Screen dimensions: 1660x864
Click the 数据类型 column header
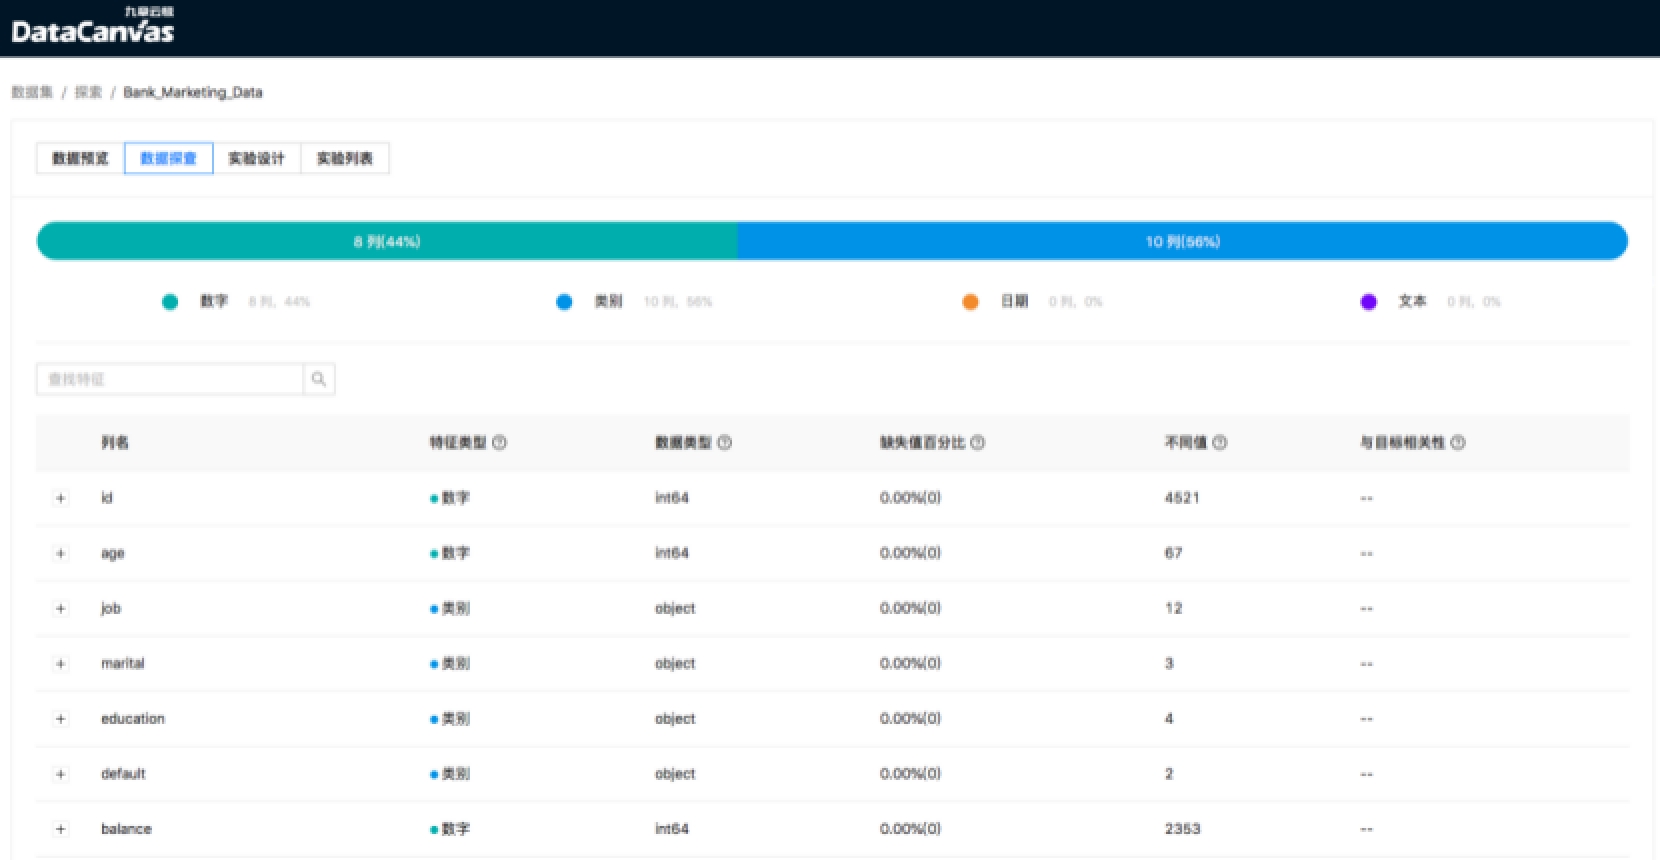coord(683,442)
